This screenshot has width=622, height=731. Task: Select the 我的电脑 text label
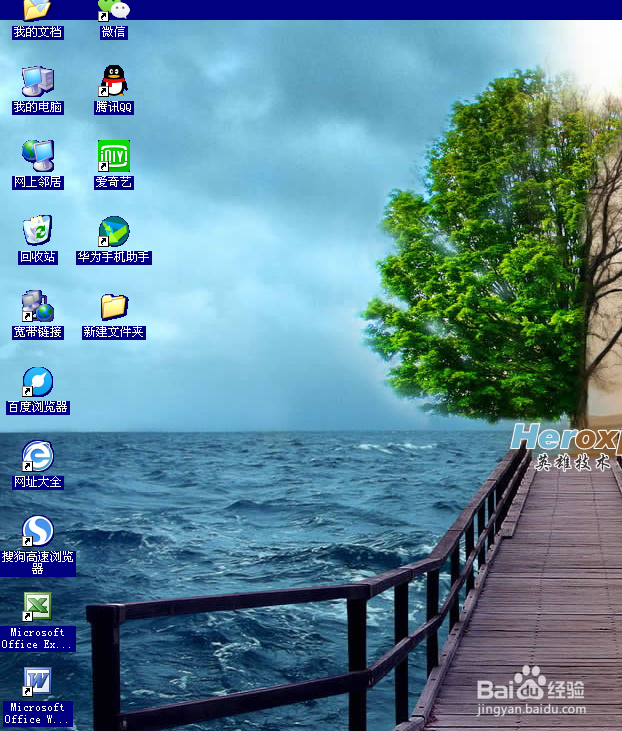(x=38, y=107)
